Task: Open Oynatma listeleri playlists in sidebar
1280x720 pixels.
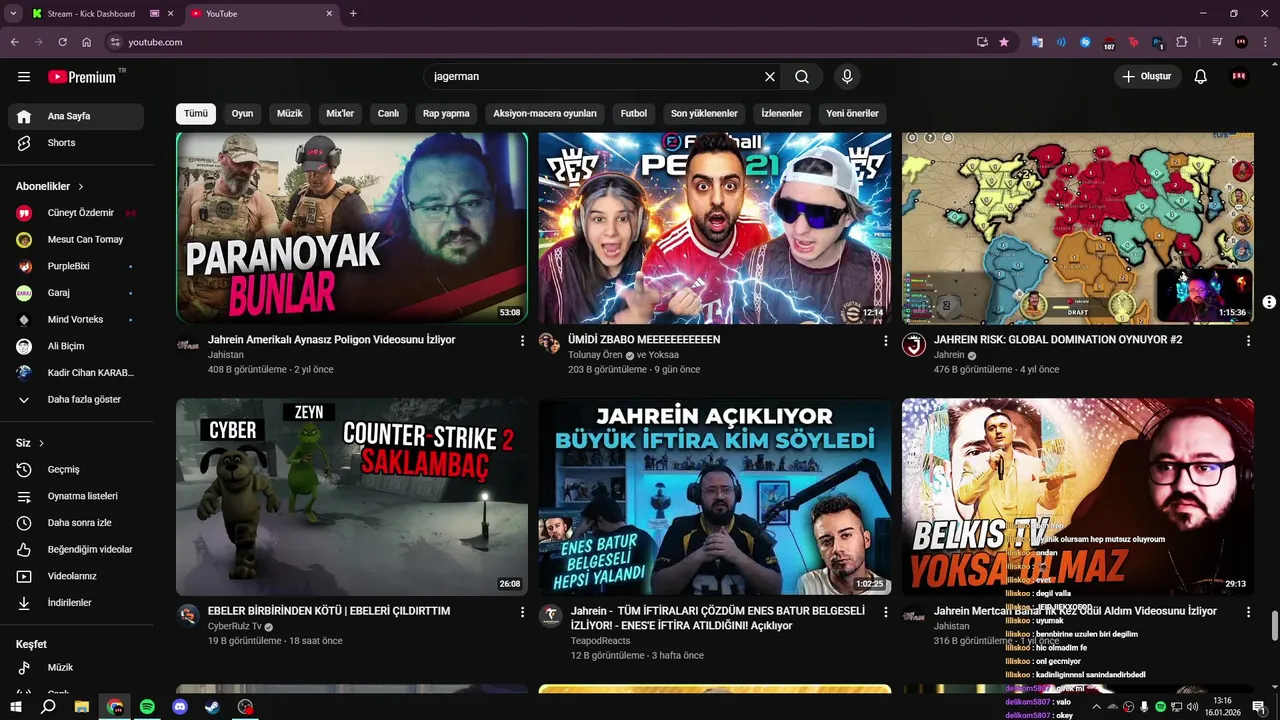Action: [x=76, y=496]
